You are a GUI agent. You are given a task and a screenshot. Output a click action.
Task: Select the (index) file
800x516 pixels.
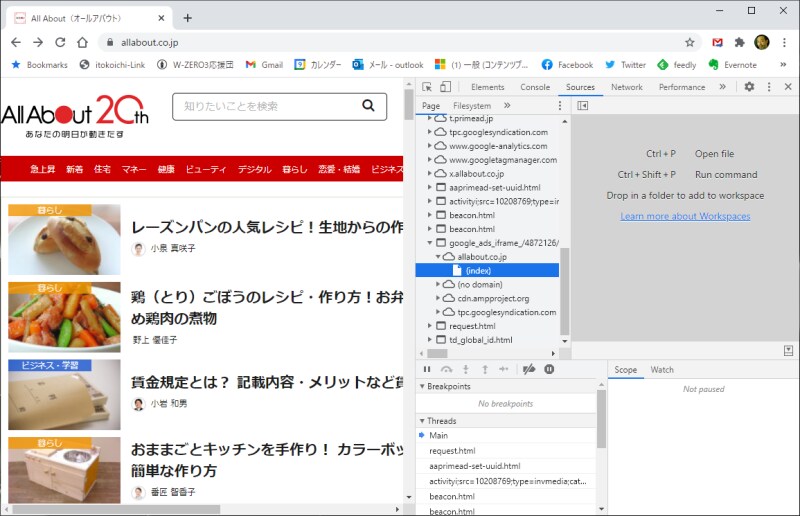coord(487,271)
